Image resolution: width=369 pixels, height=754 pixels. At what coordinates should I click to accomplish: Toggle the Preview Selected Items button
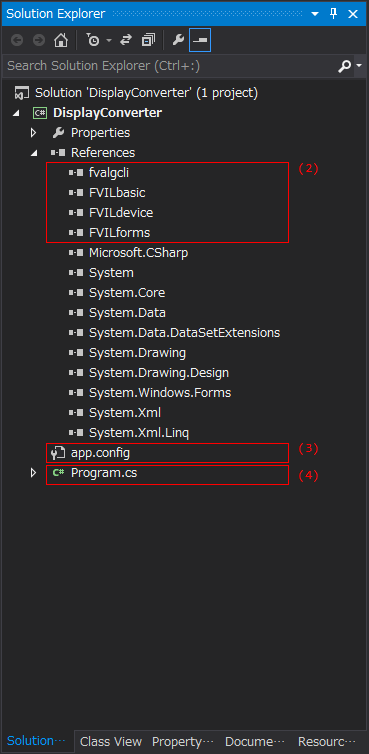[x=200, y=40]
